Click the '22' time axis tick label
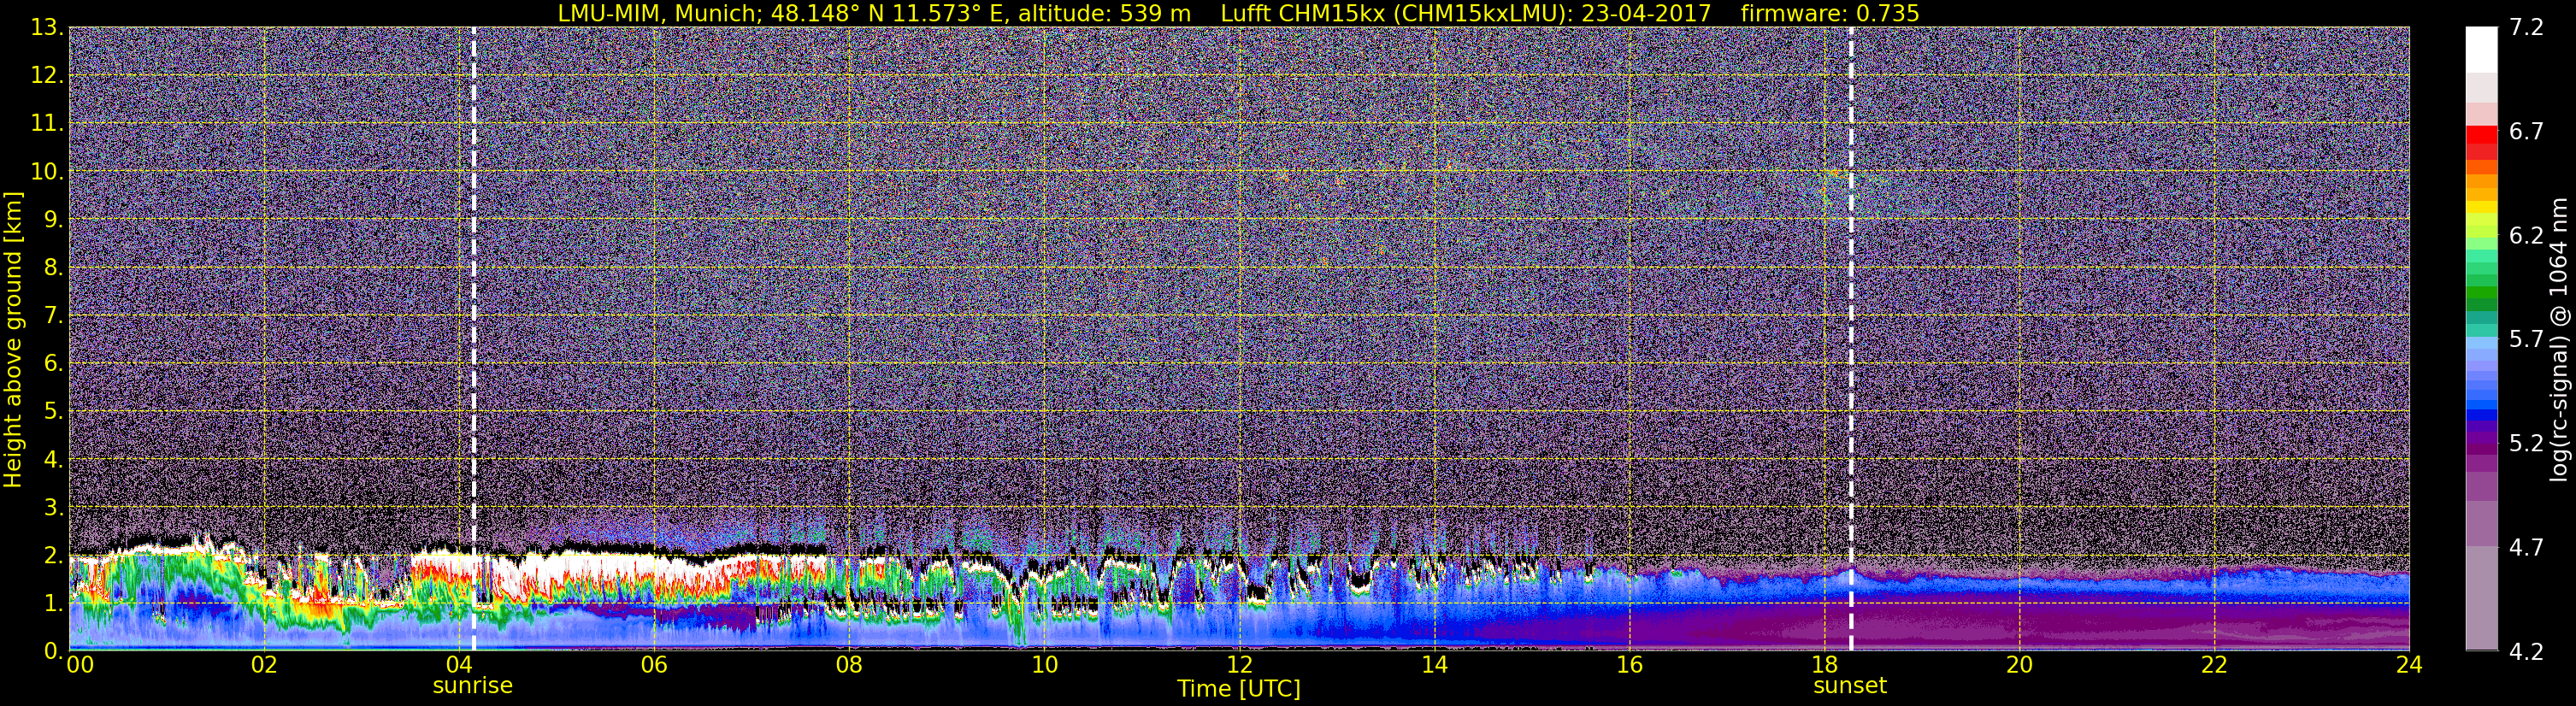This screenshot has height=706, width=2576. tap(2214, 665)
